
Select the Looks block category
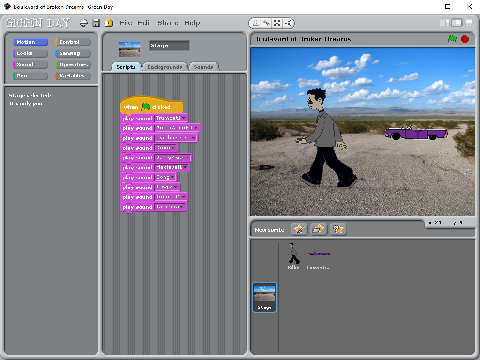pyautogui.click(x=30, y=53)
